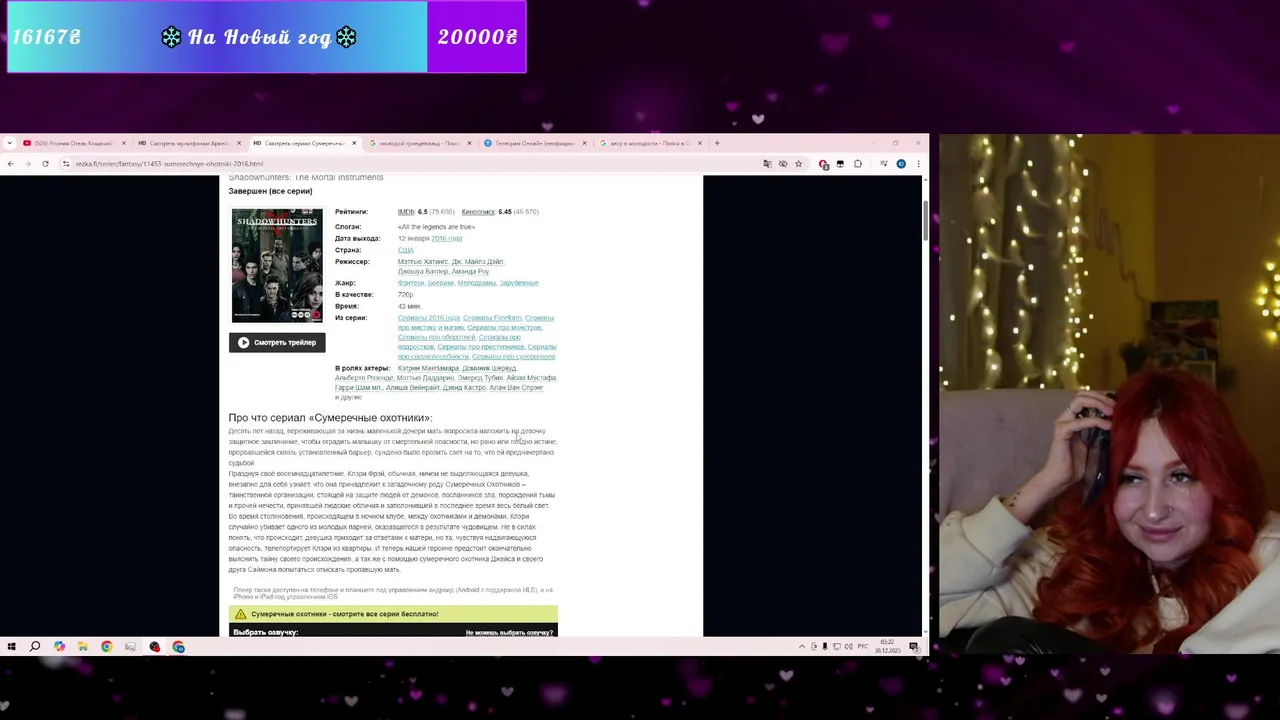Reload the rezka page
The image size is (1280, 720).
click(x=45, y=164)
